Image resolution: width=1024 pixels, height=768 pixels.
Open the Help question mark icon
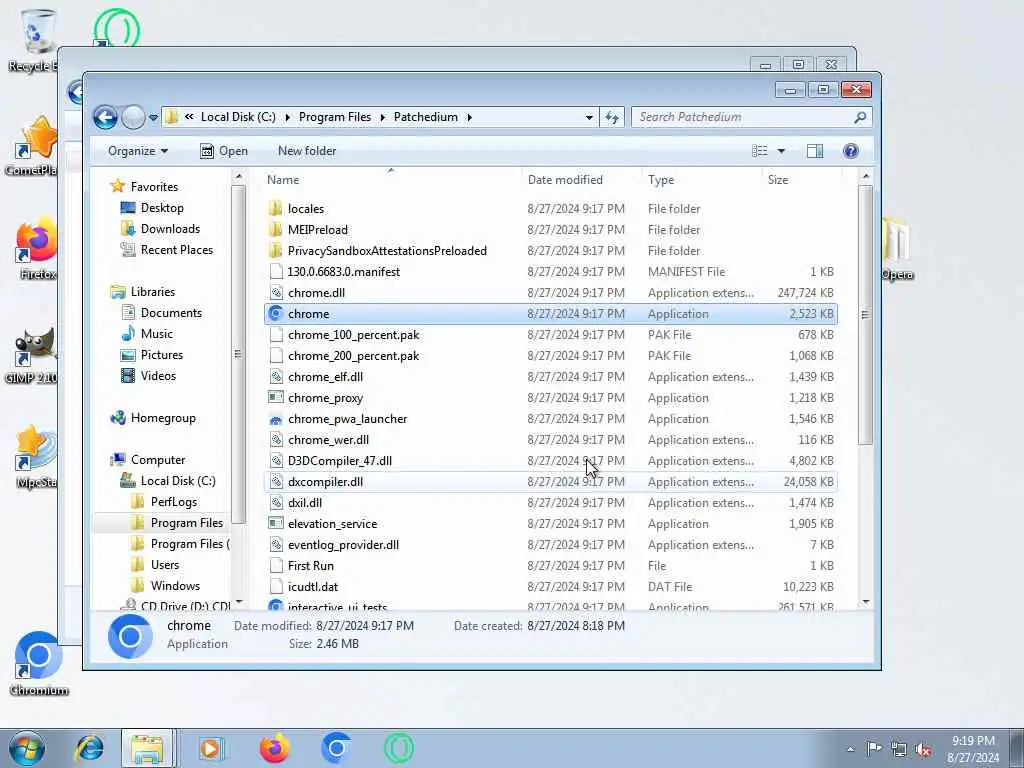[850, 151]
